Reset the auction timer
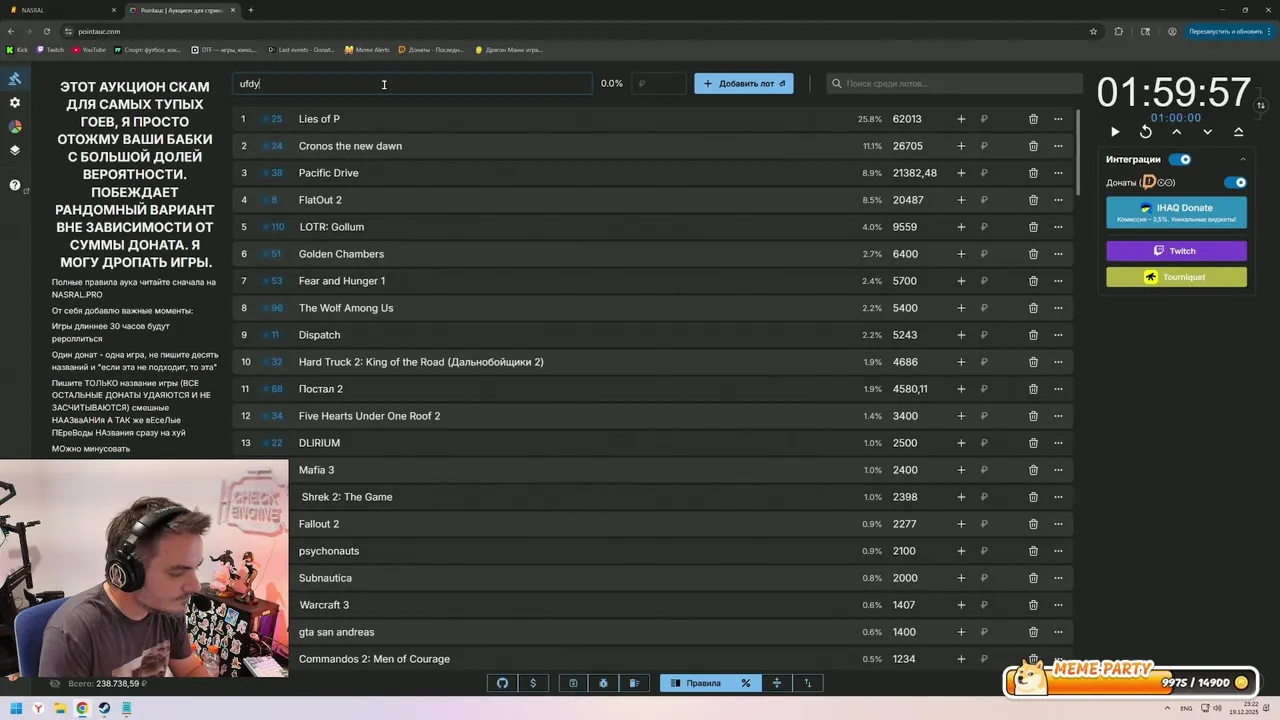The image size is (1280, 720). click(1146, 132)
